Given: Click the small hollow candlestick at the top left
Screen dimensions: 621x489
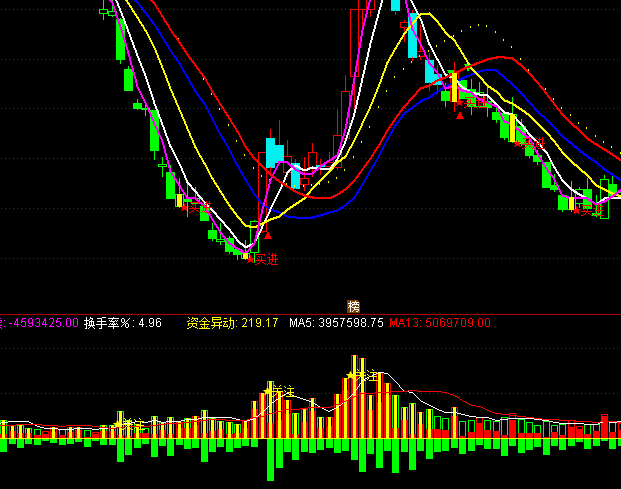Looking at the screenshot, I should tap(105, 11).
